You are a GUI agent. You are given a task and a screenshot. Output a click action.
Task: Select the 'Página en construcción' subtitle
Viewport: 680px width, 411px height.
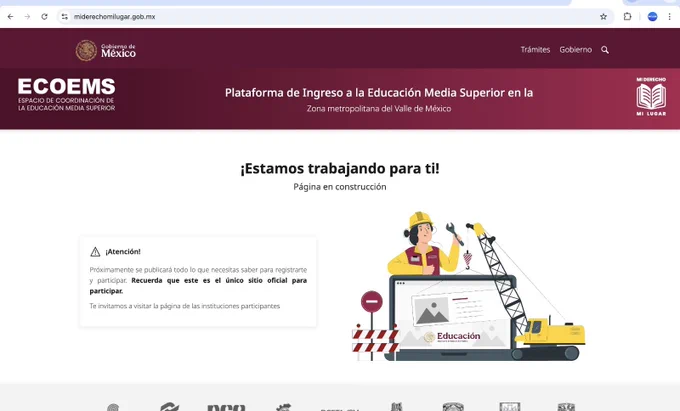point(340,187)
